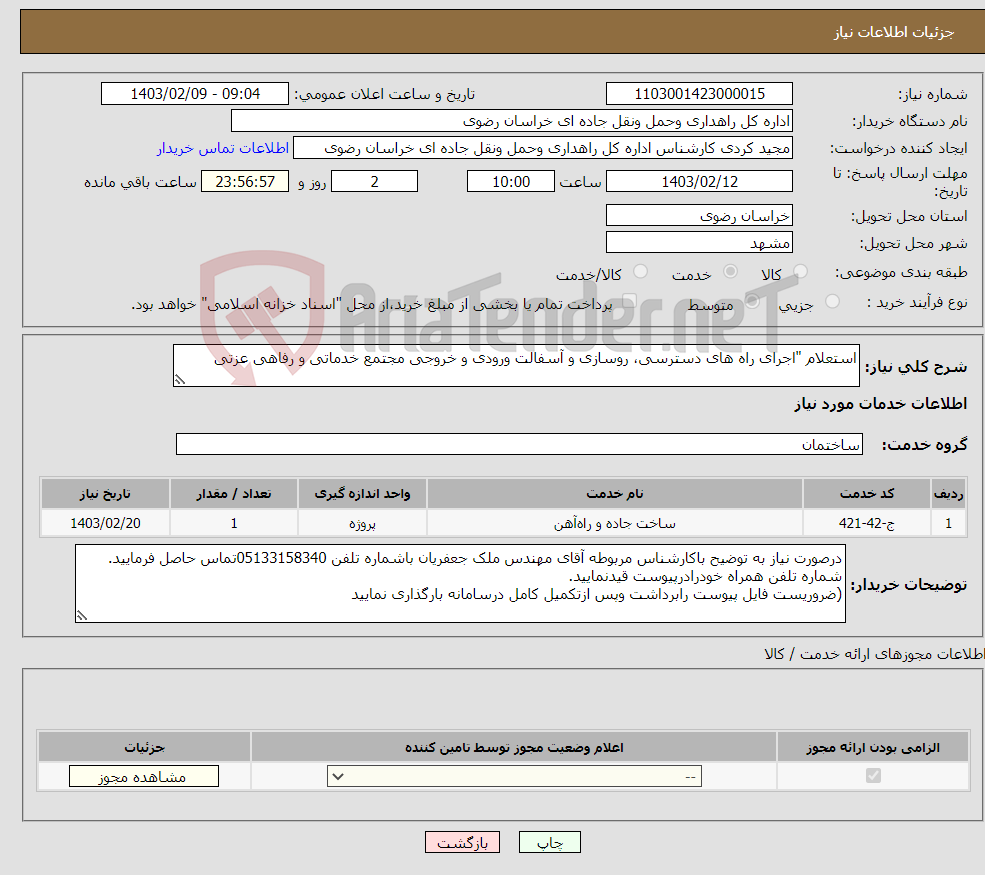This screenshot has width=985, height=875.
Task: Toggle the Treasury Bonds payment checkbox
Action: pos(629,302)
